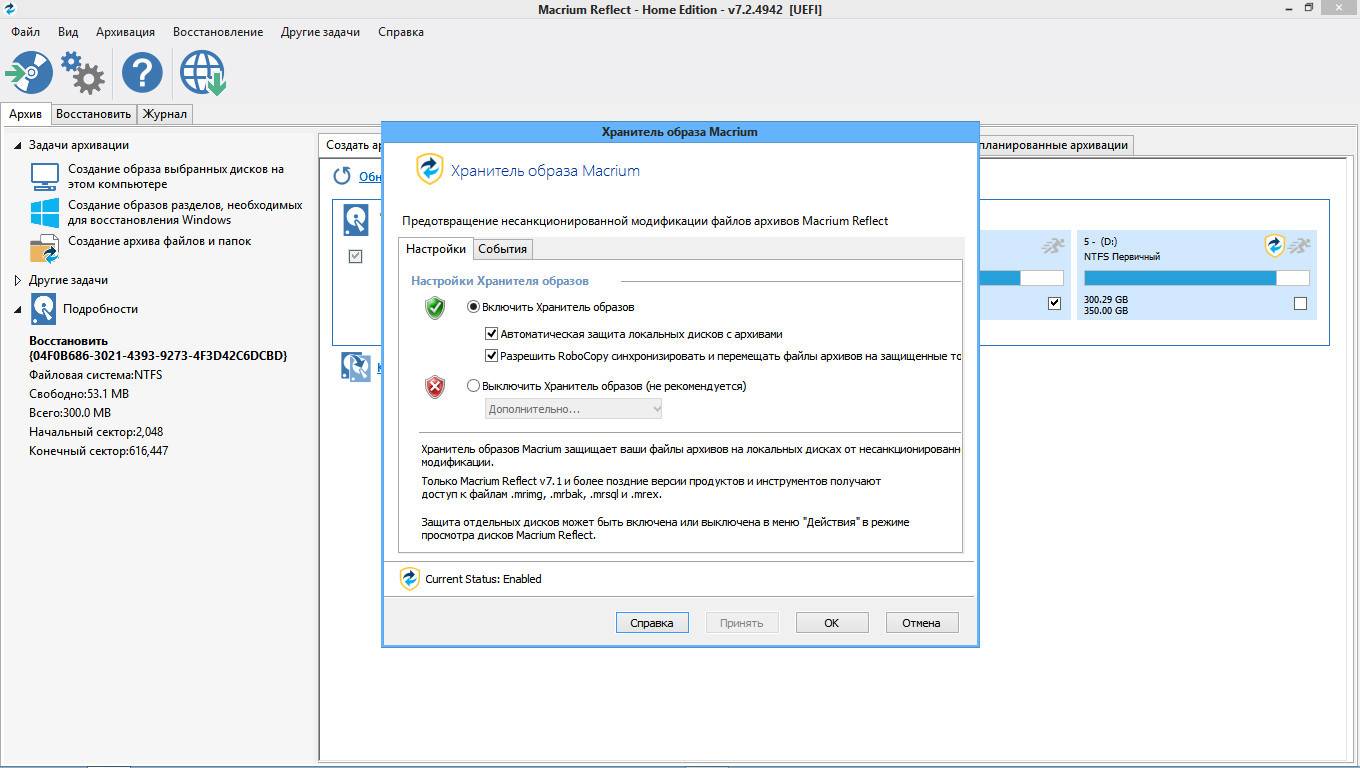Open the запланированные архивации tab
This screenshot has height=768, width=1360.
coord(1055,145)
